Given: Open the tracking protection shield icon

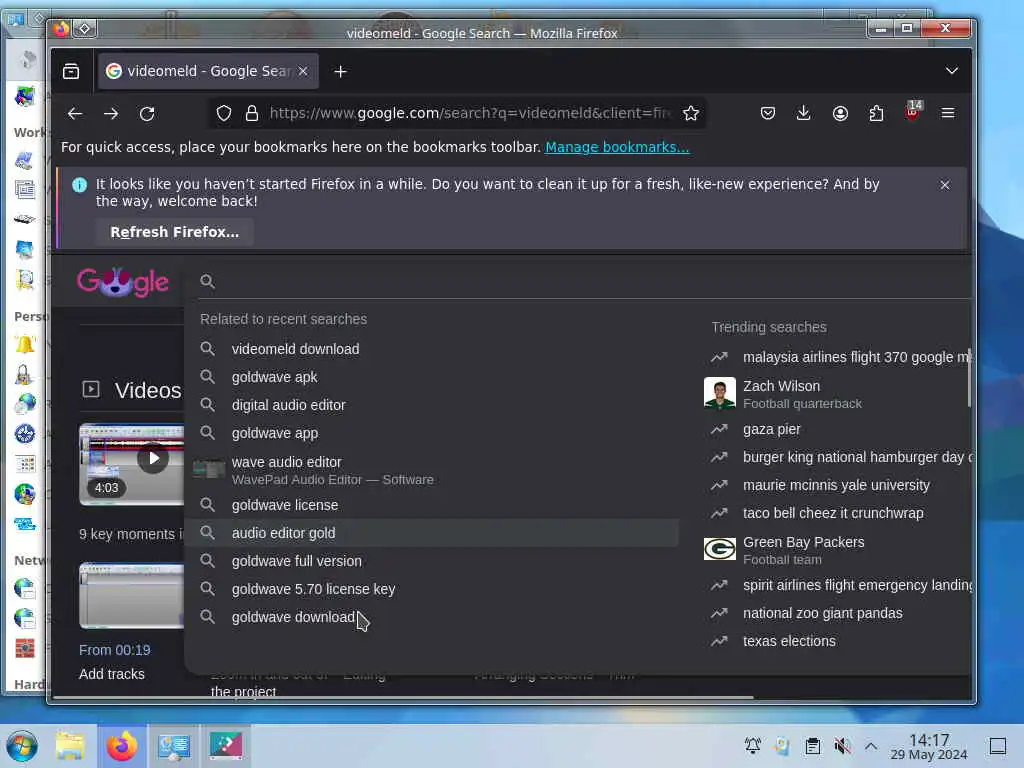Looking at the screenshot, I should 224,114.
